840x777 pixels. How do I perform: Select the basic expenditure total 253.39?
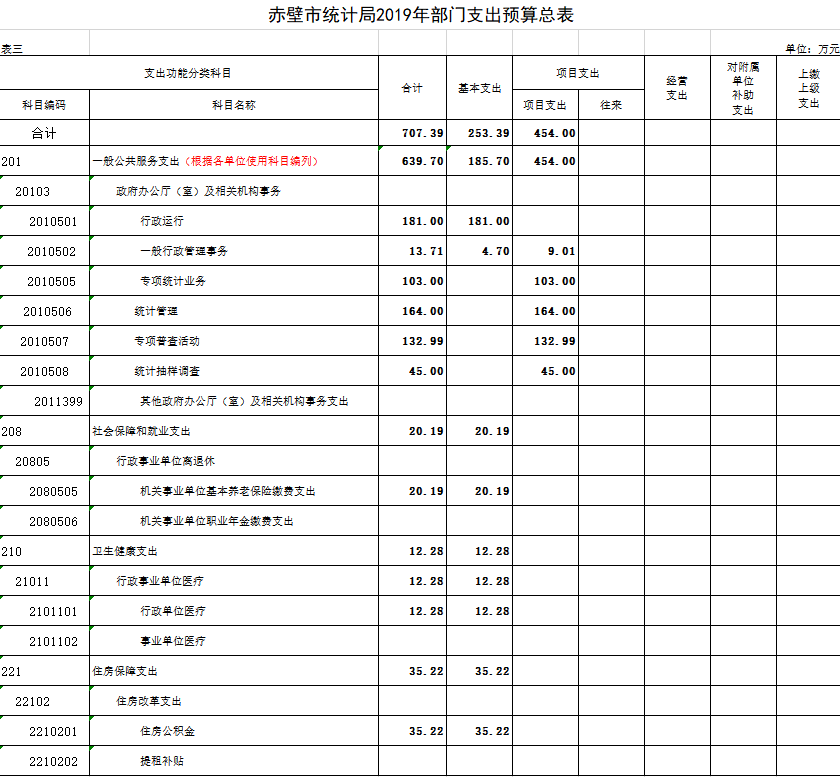tap(489, 133)
